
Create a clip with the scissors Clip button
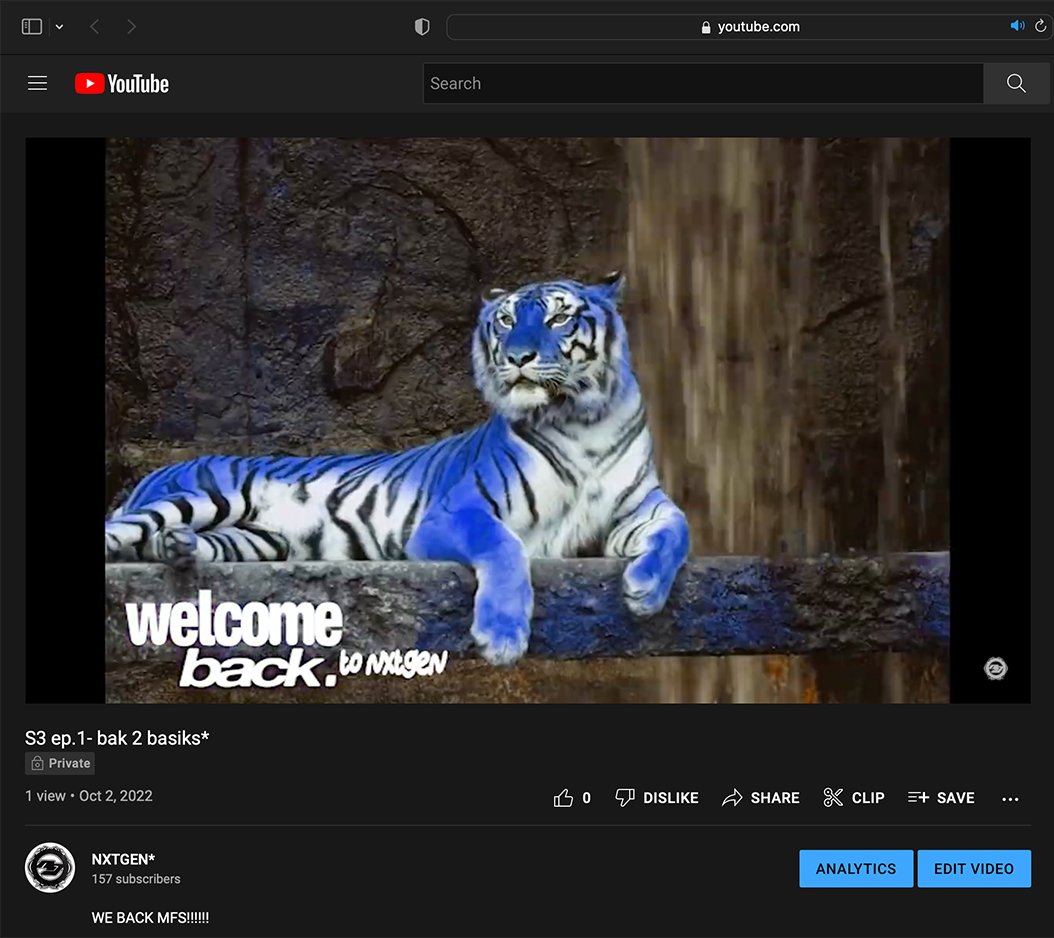coord(854,797)
